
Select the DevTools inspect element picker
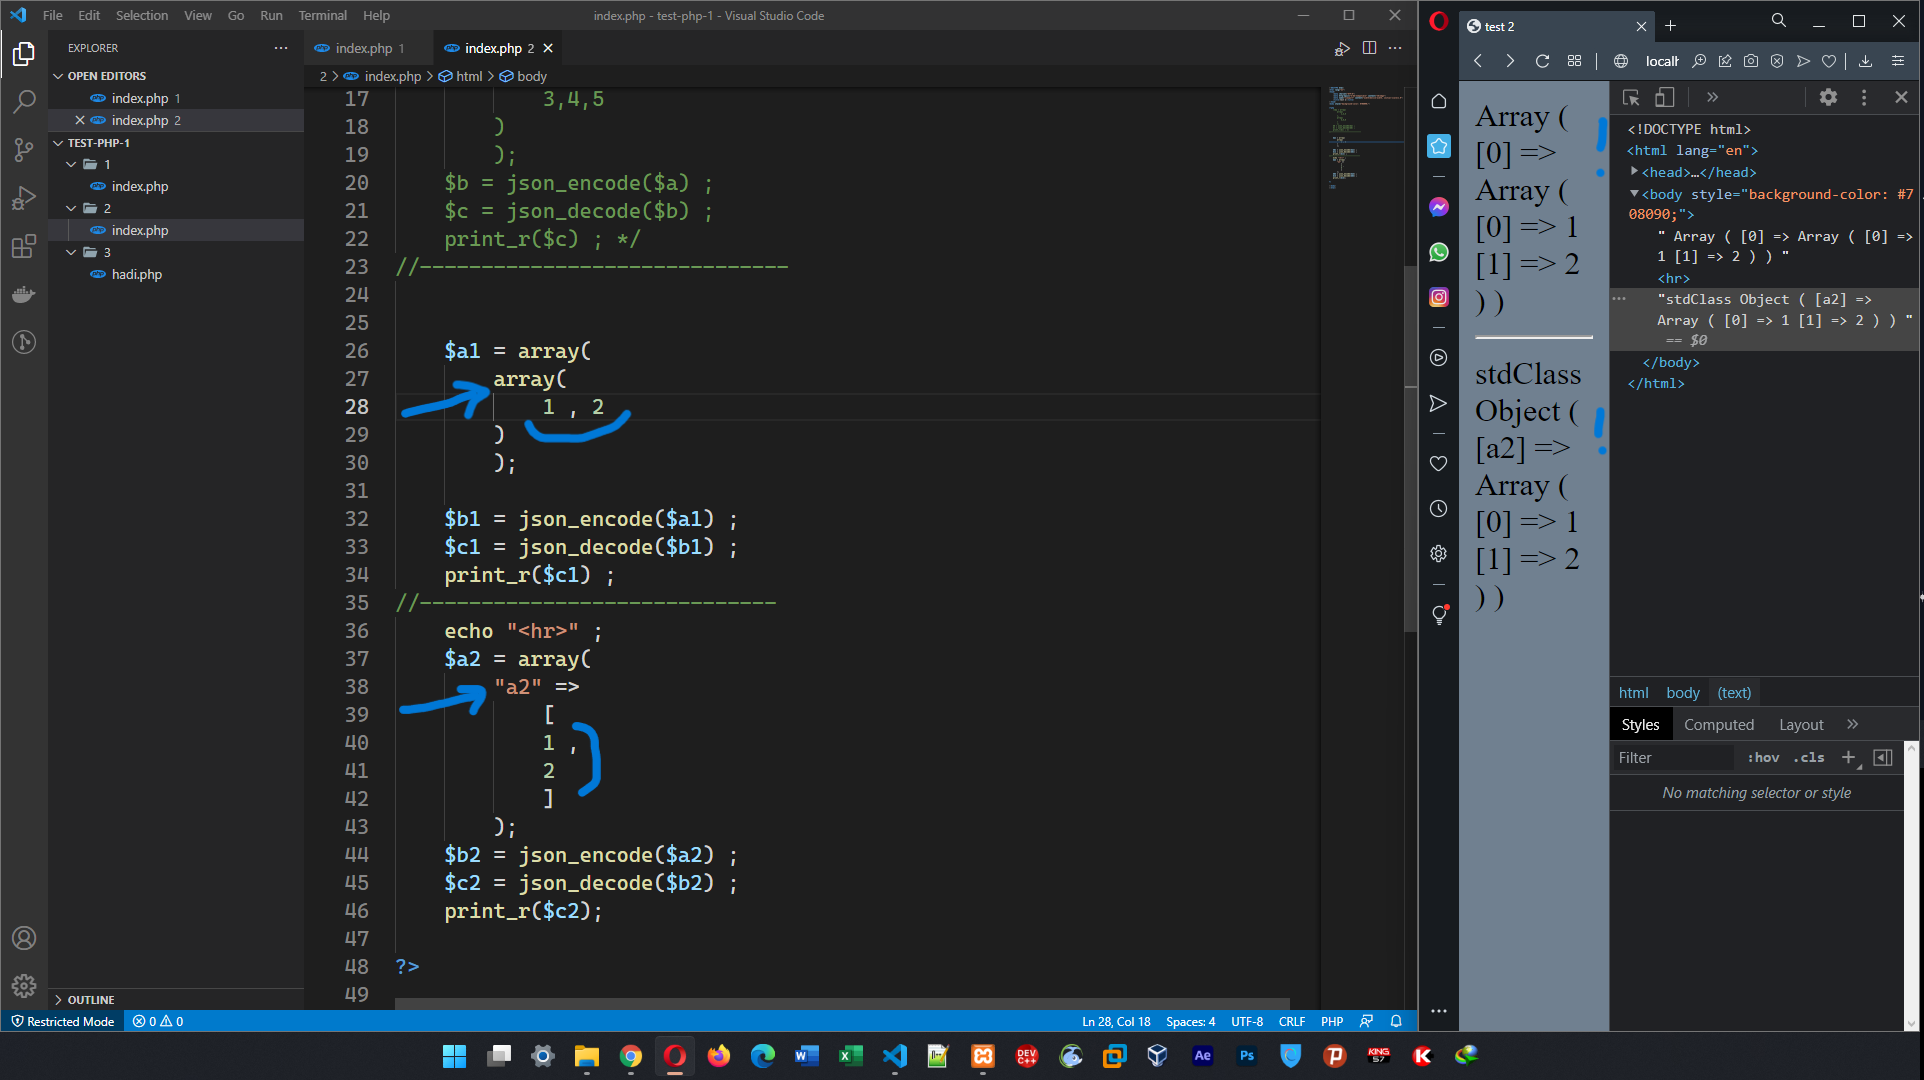click(x=1631, y=97)
